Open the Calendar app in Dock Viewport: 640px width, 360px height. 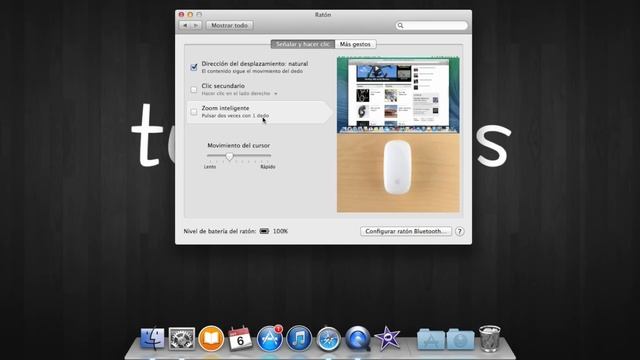pyautogui.click(x=240, y=338)
